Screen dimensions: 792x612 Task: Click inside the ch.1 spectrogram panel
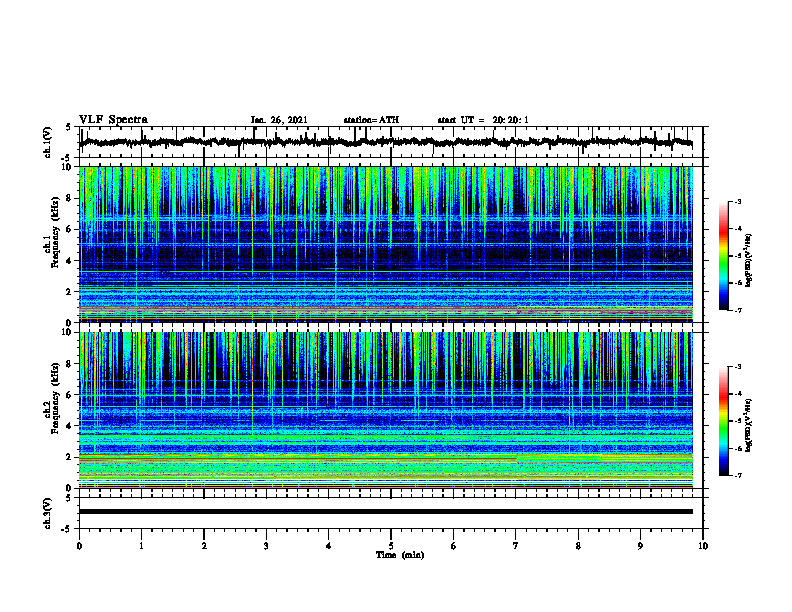386,244
